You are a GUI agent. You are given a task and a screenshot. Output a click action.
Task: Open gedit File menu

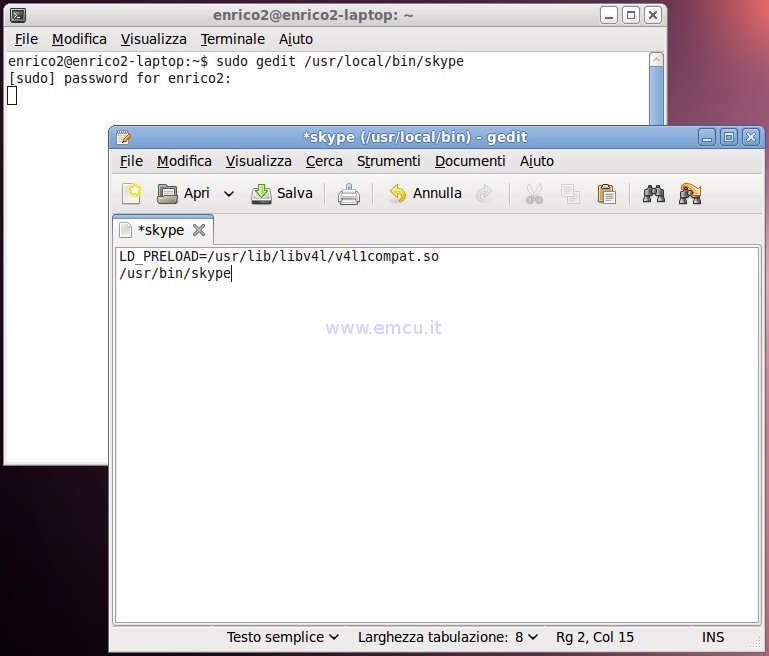tap(131, 161)
